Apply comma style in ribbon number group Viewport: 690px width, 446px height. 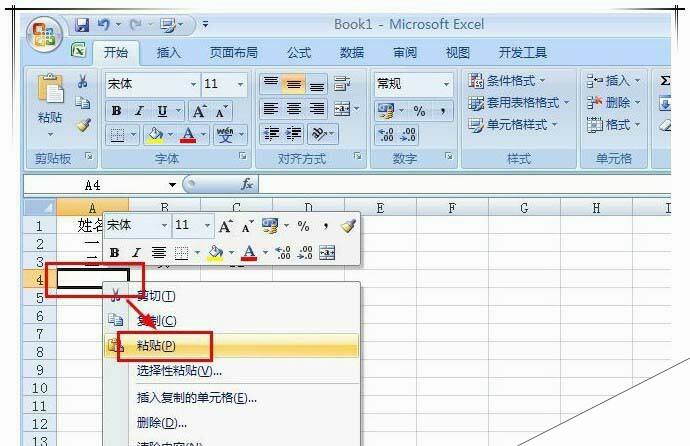point(443,111)
